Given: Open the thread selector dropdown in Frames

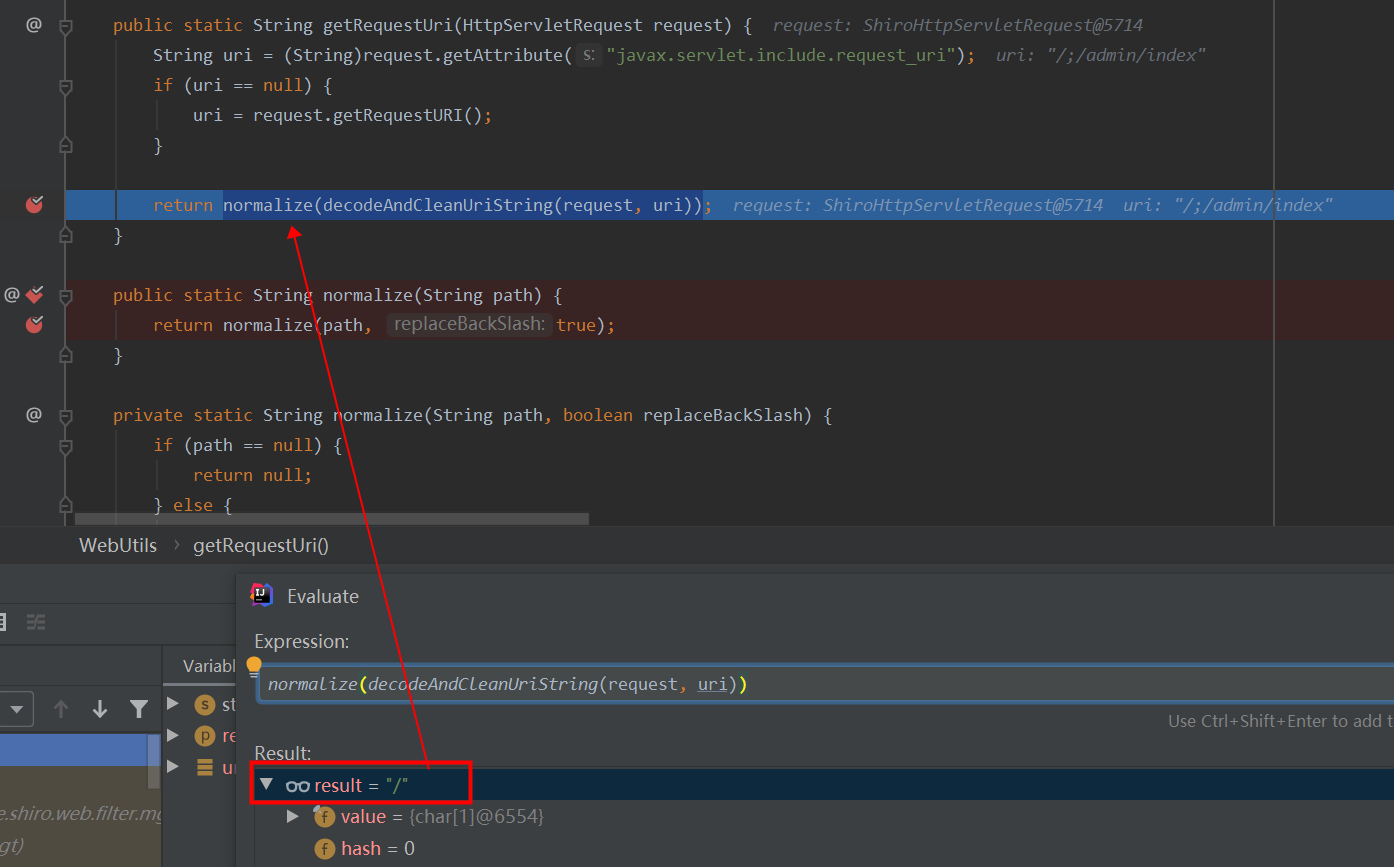Looking at the screenshot, I should coord(16,709).
